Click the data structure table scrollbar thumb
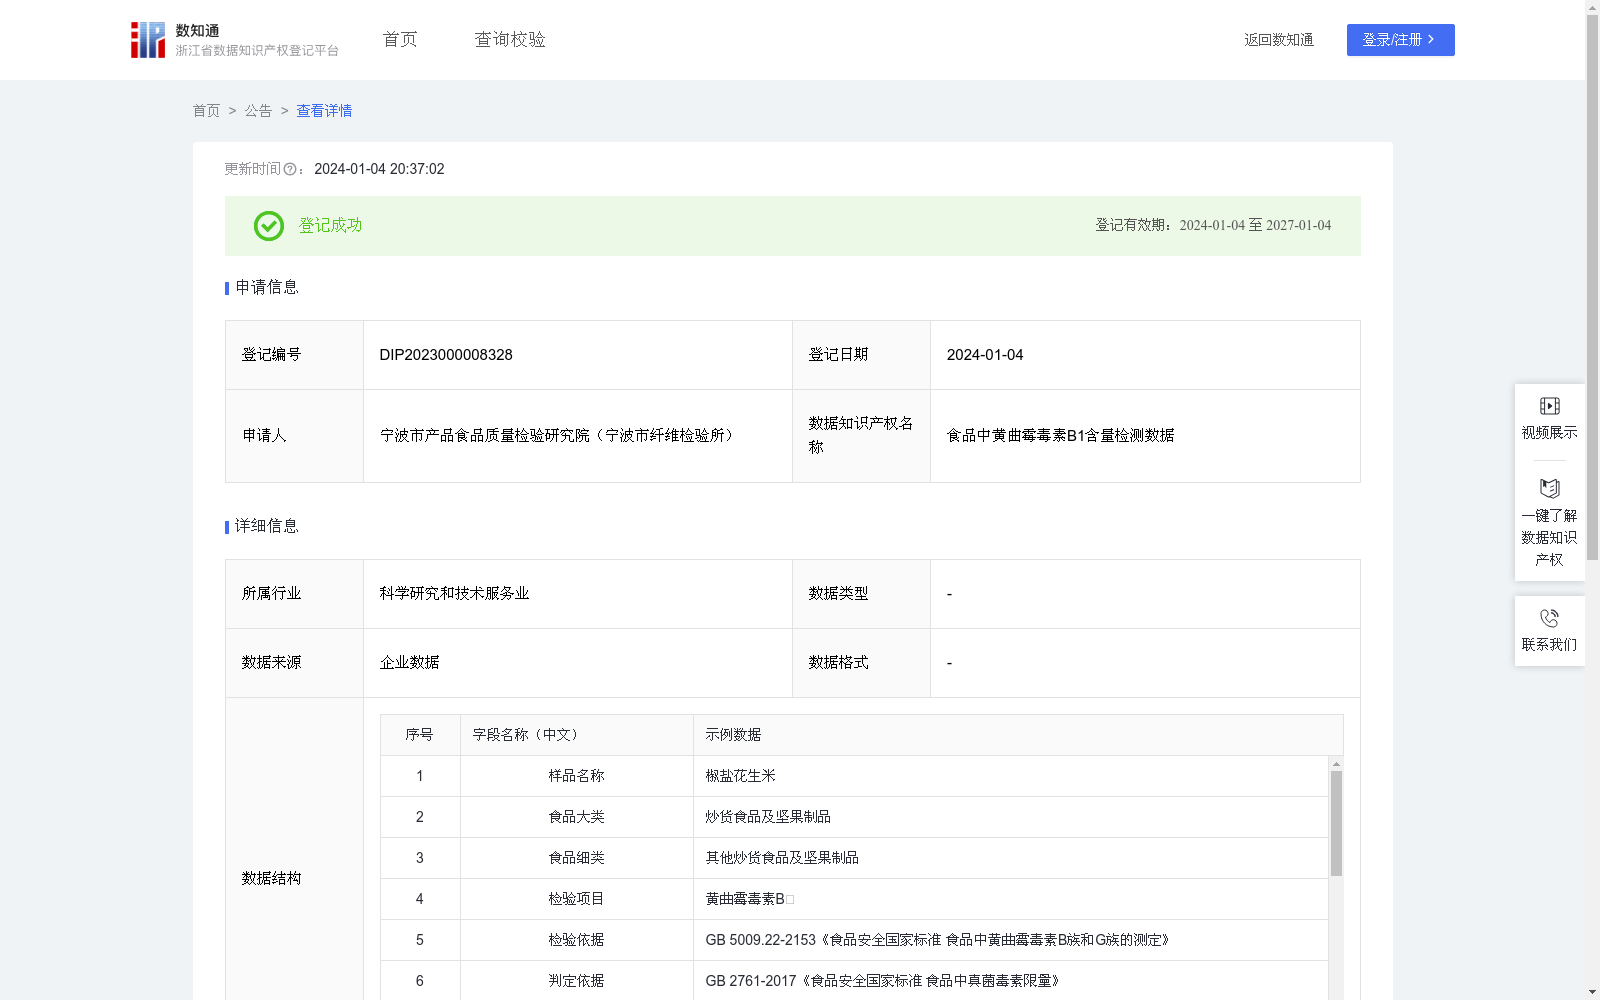Viewport: 1600px width, 1000px height. click(x=1336, y=823)
